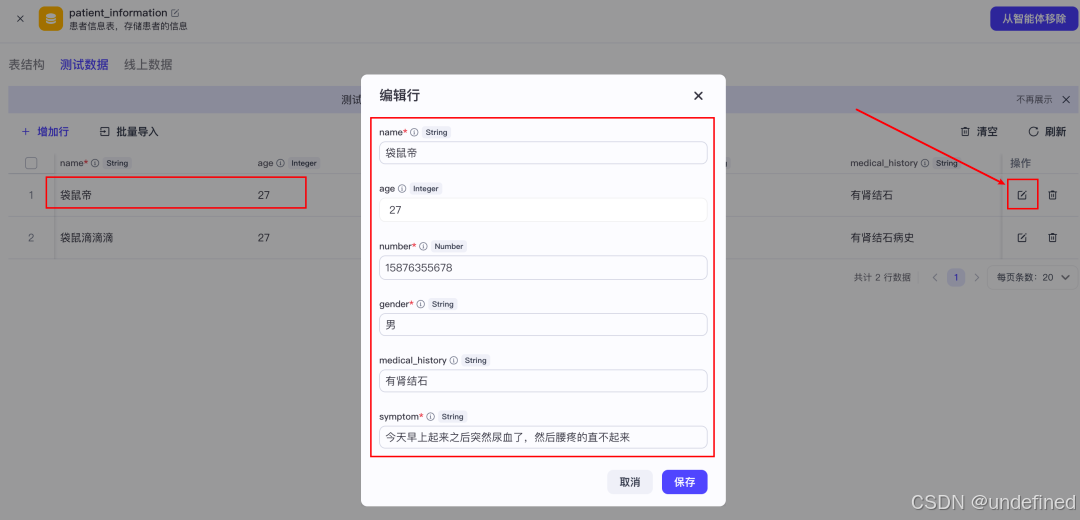Click 取消 to cancel editing
The image size is (1080, 520).
pyautogui.click(x=630, y=482)
